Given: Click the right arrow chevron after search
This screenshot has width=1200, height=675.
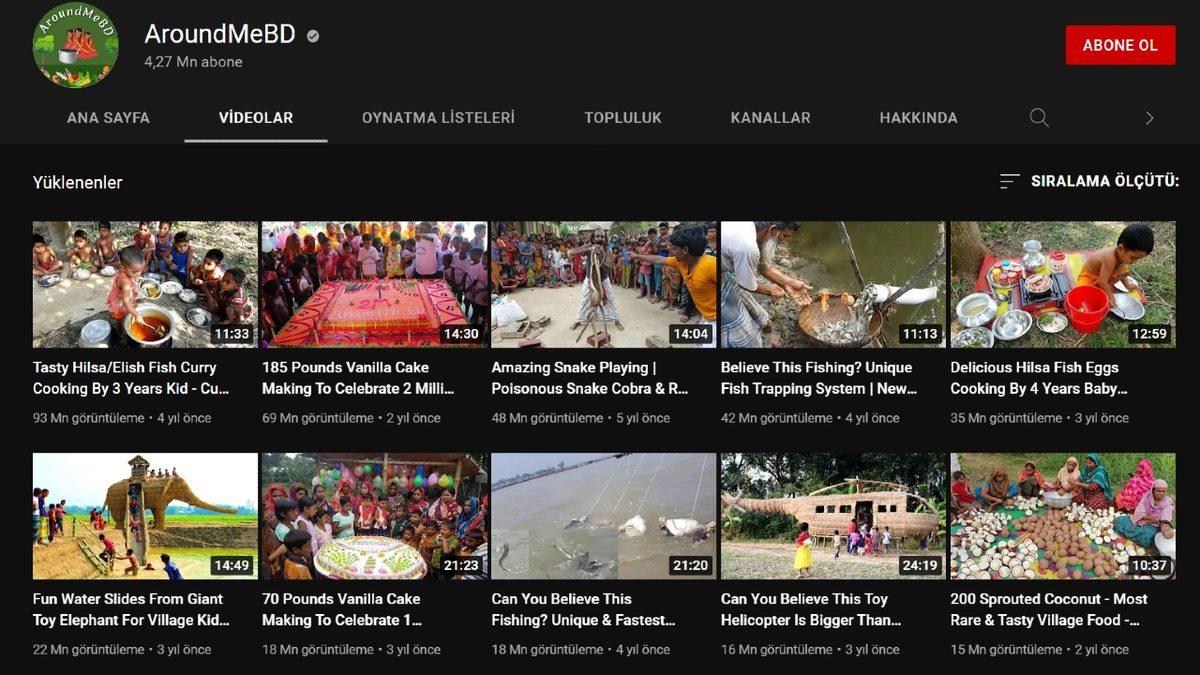Looking at the screenshot, I should pyautogui.click(x=1149, y=117).
